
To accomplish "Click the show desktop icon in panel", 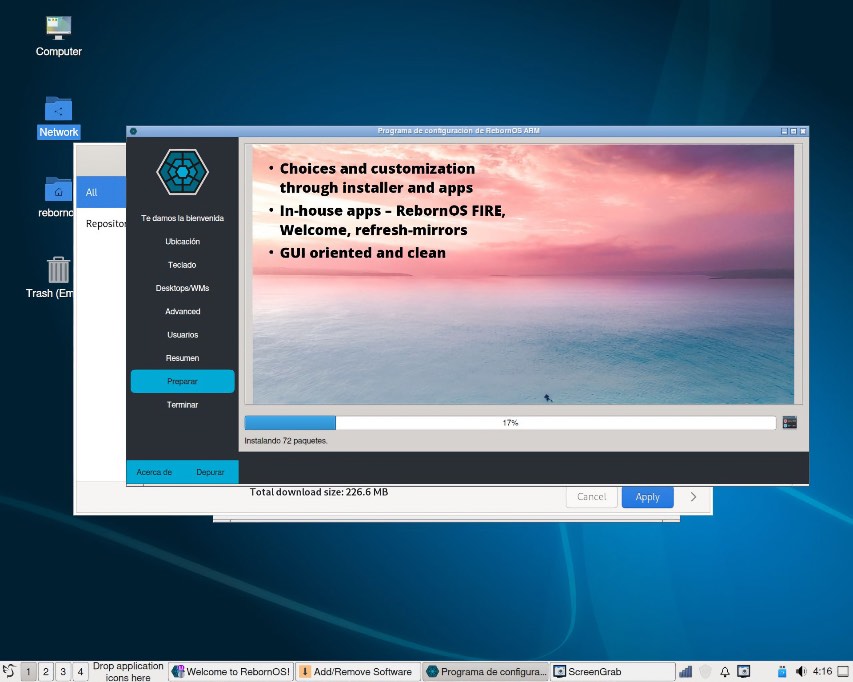I will [x=843, y=672].
